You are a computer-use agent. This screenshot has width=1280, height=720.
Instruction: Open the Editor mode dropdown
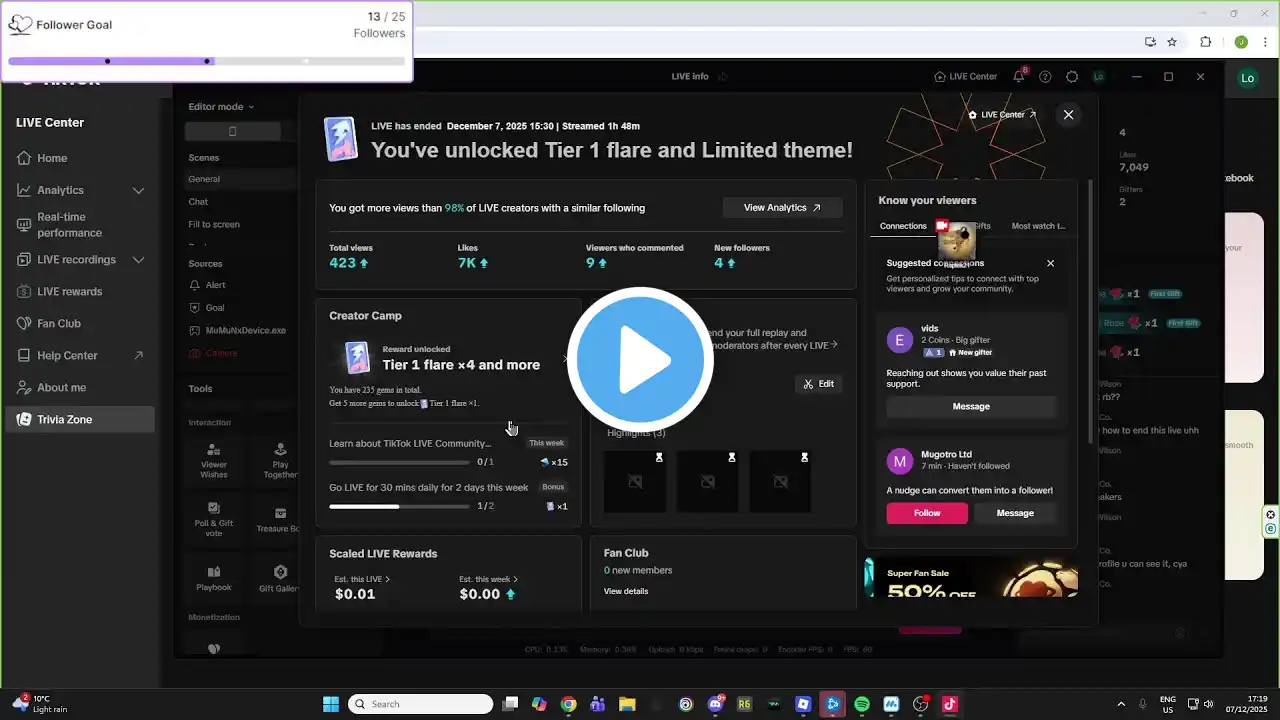click(x=221, y=107)
